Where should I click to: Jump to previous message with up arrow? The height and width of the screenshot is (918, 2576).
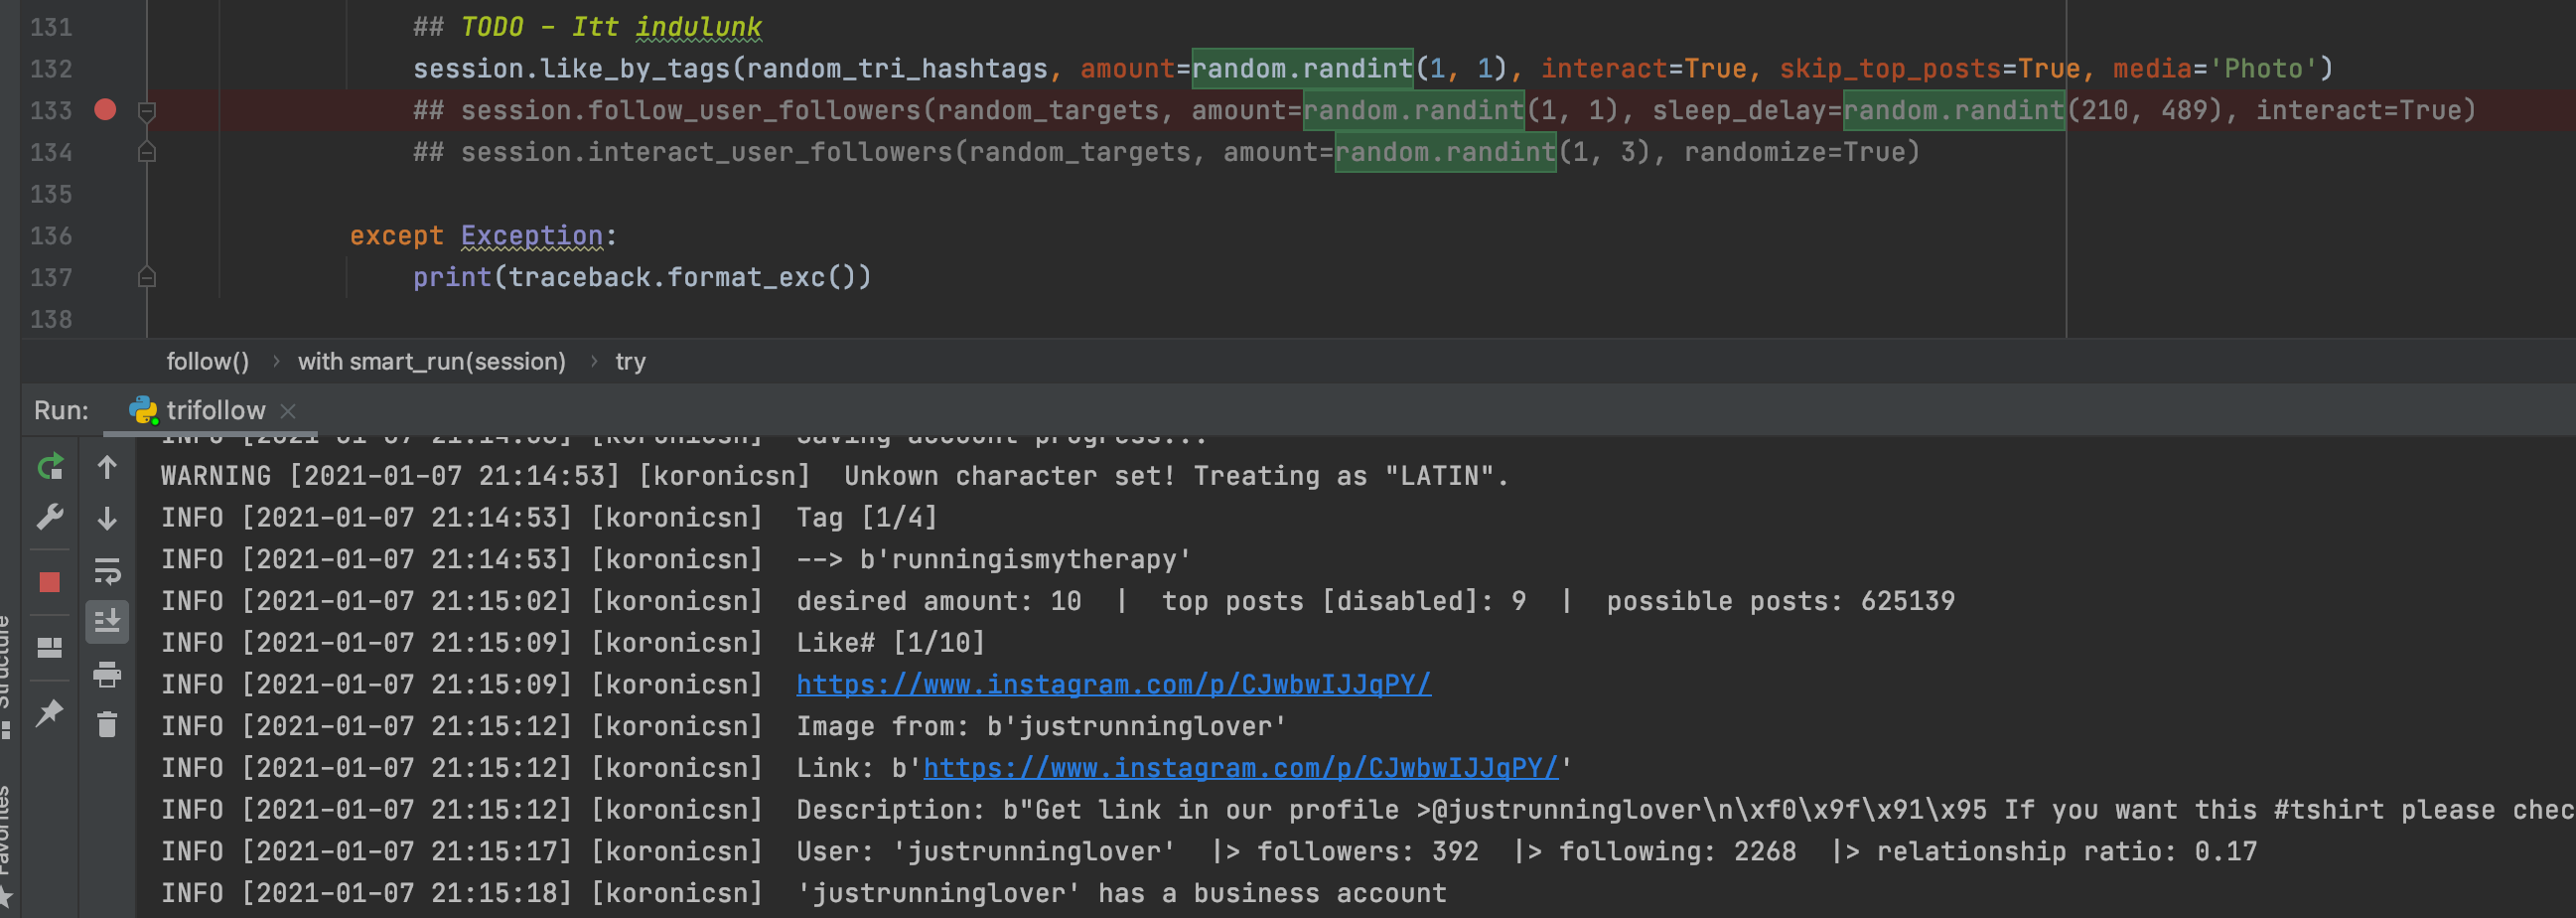point(107,466)
